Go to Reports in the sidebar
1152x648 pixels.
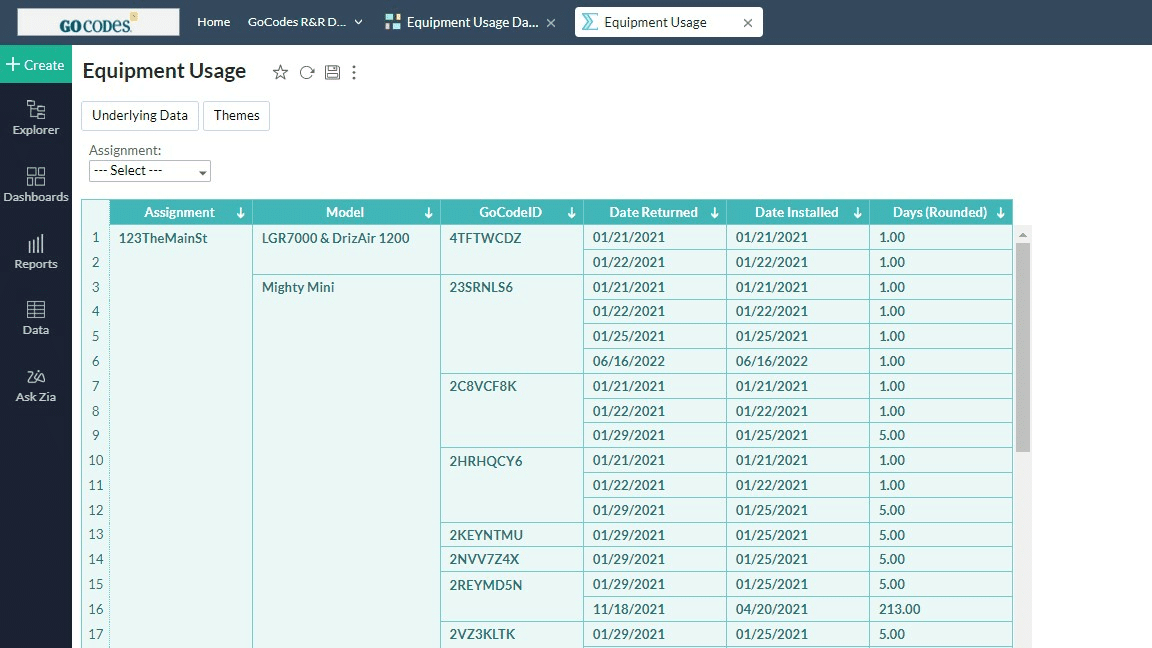[x=36, y=251]
